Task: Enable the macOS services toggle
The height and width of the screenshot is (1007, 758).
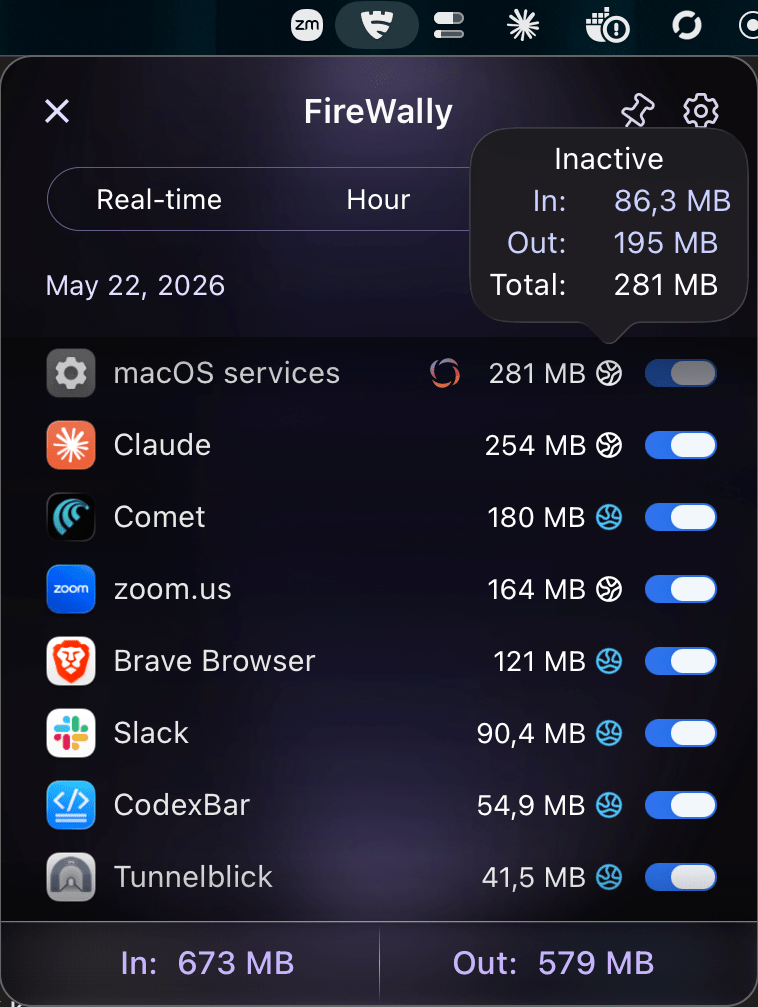Action: (x=681, y=373)
